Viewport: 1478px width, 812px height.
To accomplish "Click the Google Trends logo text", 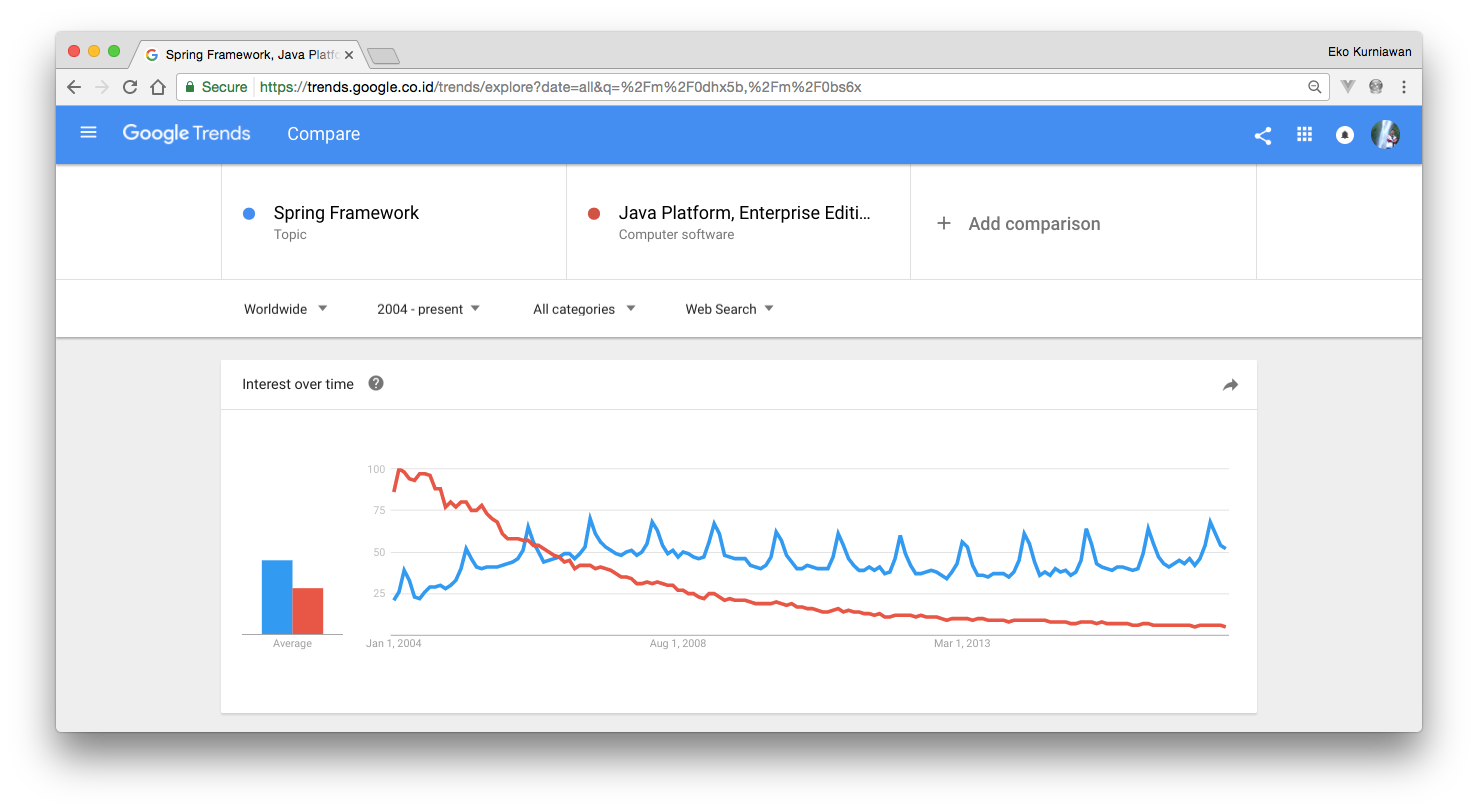I will tap(186, 133).
